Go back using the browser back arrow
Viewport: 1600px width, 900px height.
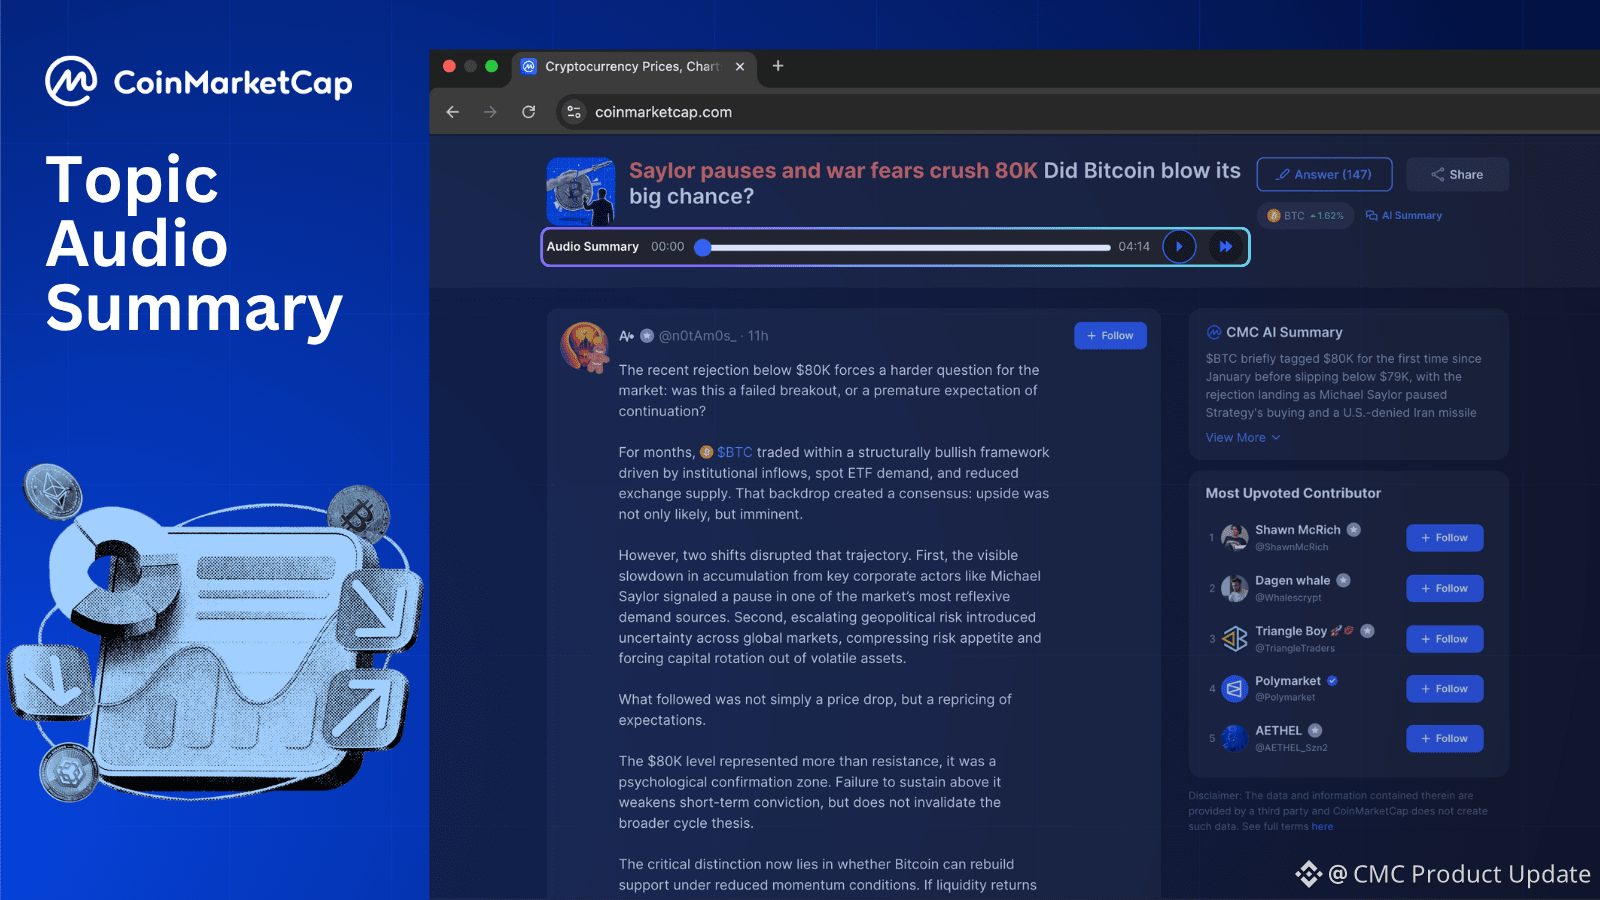(453, 112)
